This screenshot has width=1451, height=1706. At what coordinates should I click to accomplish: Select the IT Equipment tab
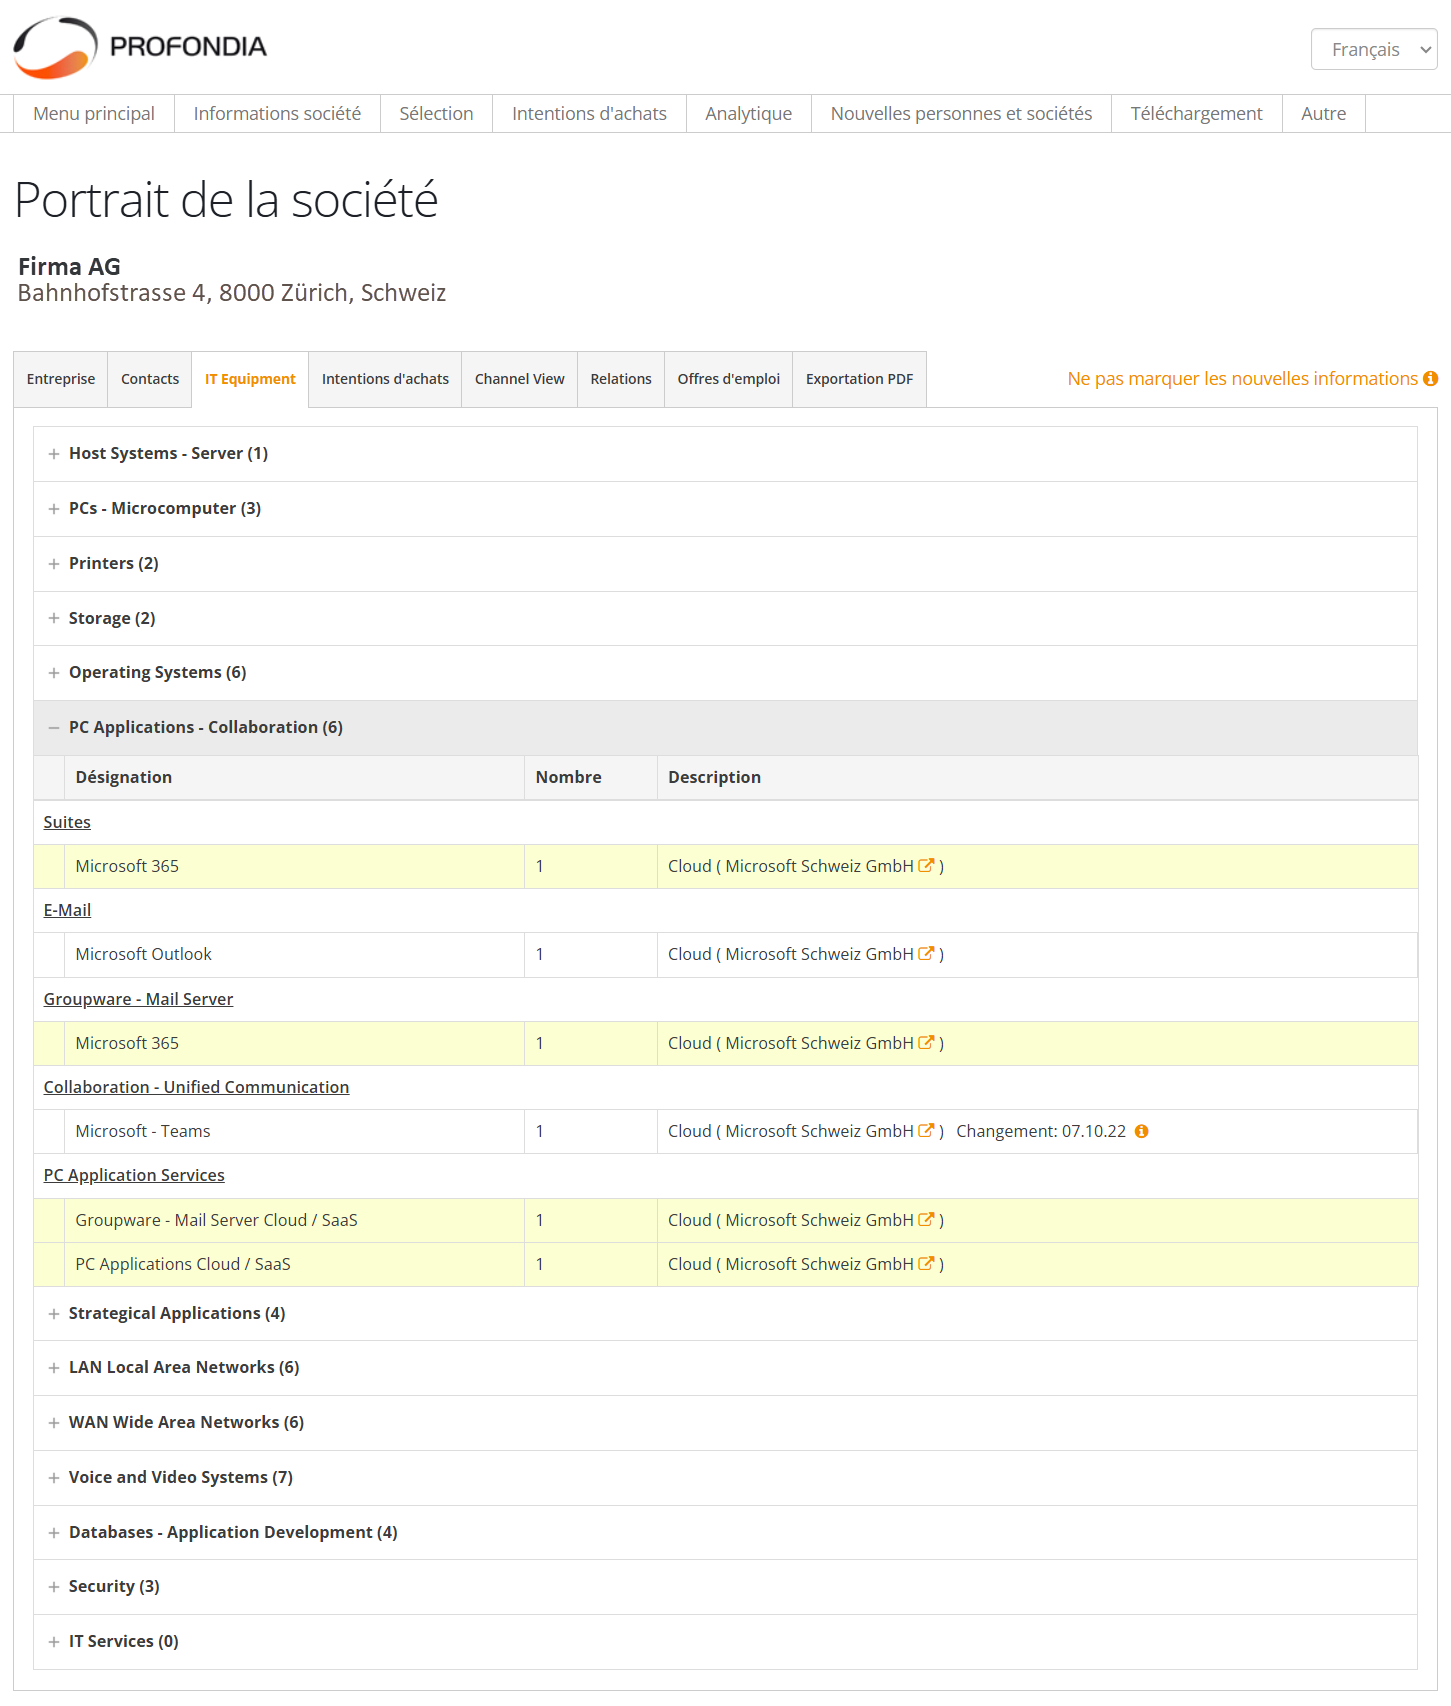click(250, 379)
